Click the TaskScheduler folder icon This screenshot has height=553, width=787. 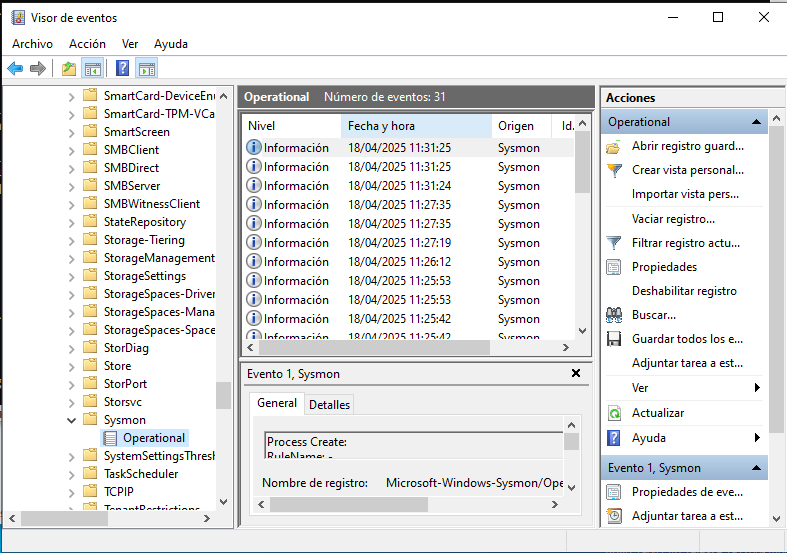click(90, 473)
